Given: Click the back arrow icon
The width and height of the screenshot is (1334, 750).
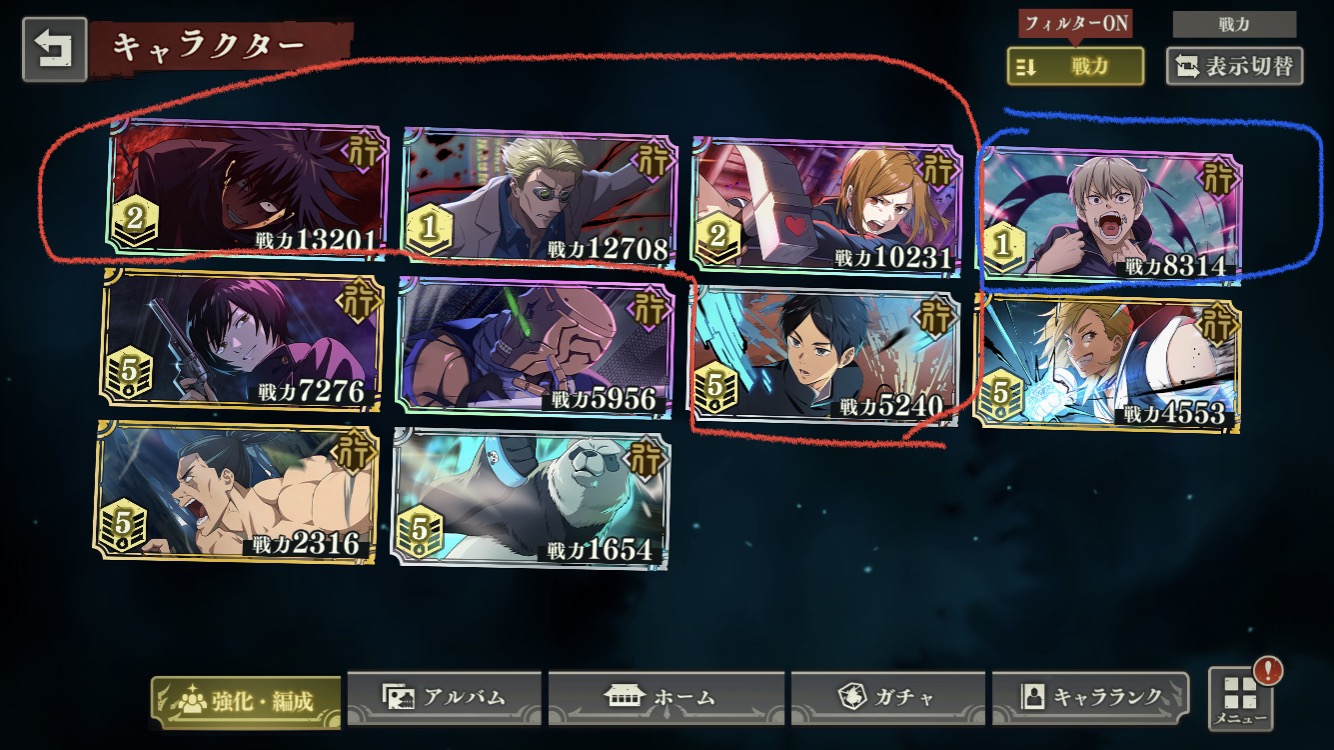Looking at the screenshot, I should (x=54, y=54).
